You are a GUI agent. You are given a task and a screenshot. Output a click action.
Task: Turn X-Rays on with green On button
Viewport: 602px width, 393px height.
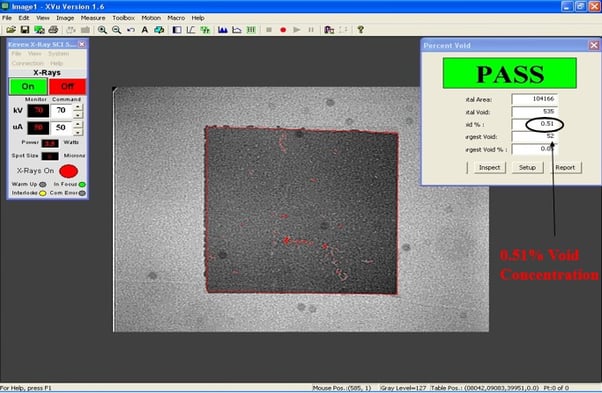pos(28,86)
